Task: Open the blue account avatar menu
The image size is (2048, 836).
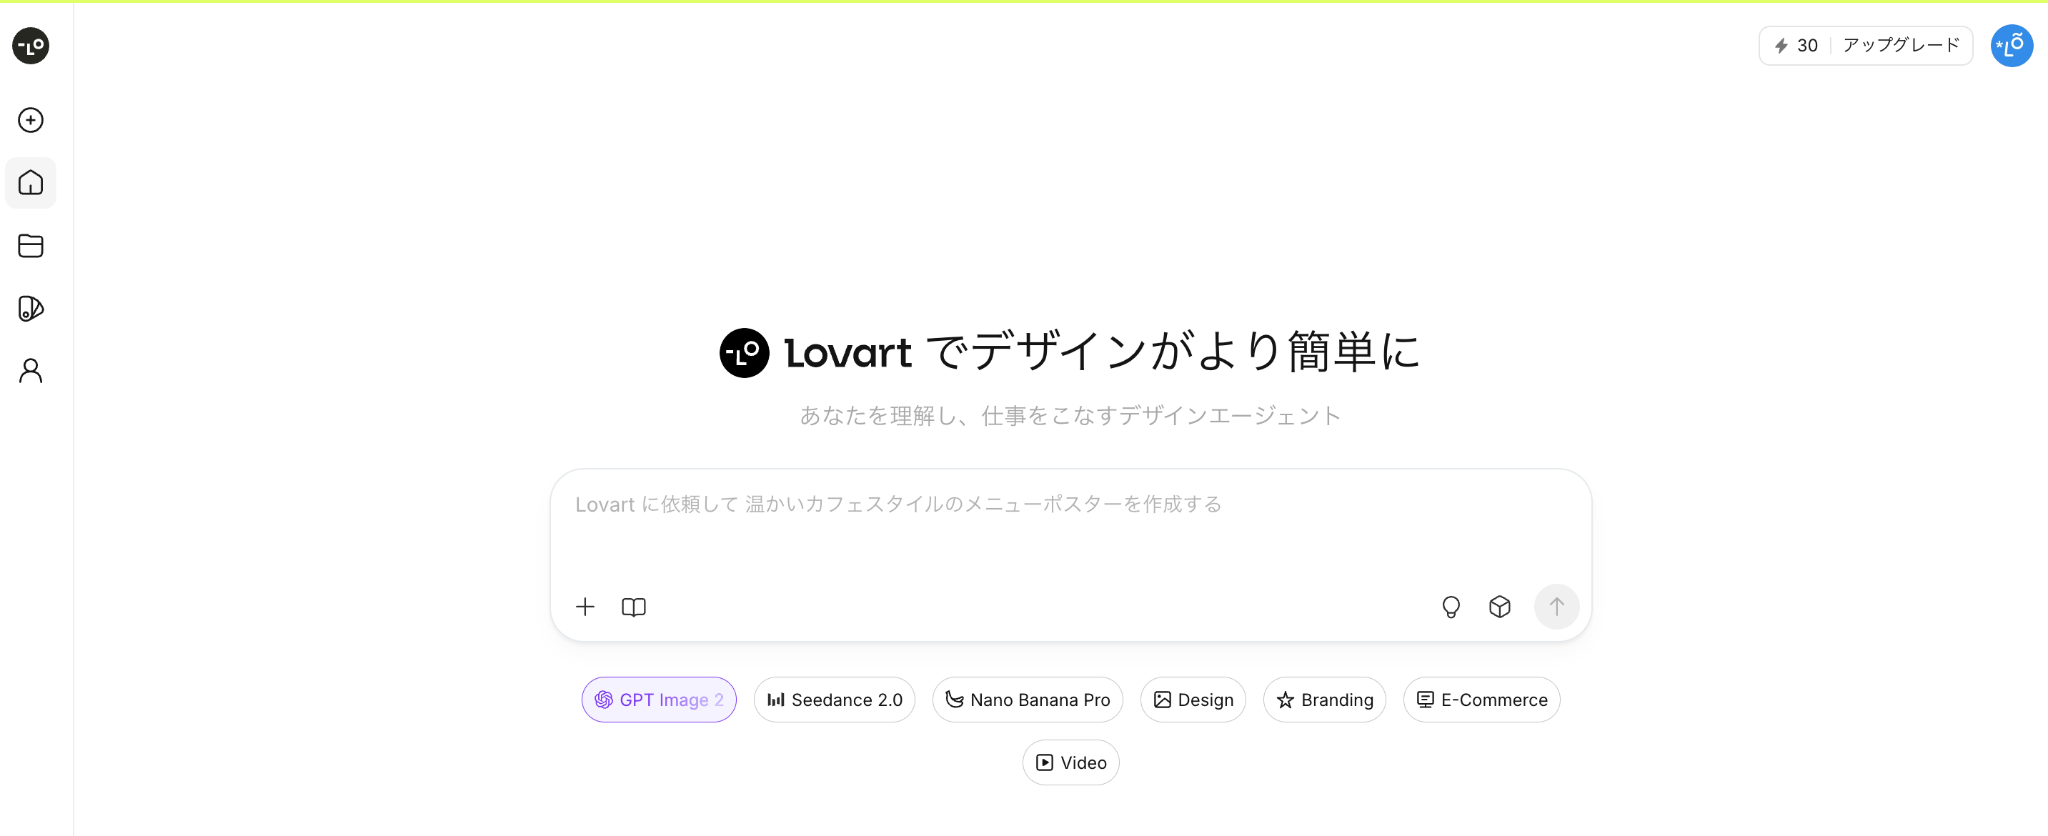Action: 2012,46
